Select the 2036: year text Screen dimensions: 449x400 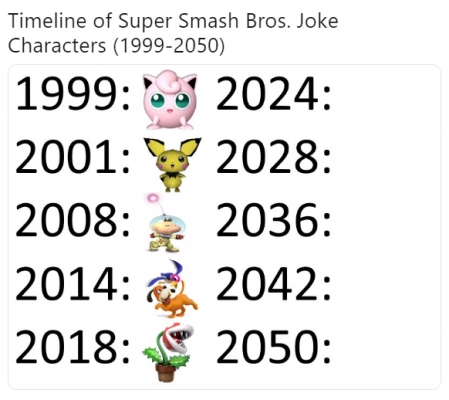pyautogui.click(x=274, y=220)
